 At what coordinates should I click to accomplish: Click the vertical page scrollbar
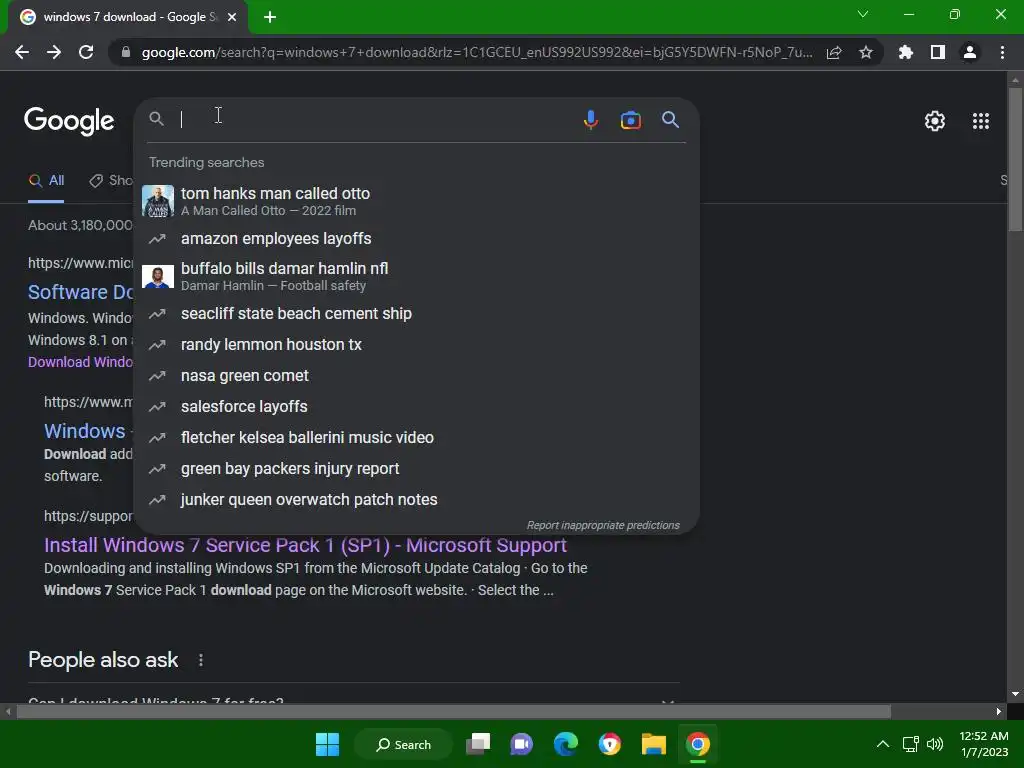coord(1015,159)
